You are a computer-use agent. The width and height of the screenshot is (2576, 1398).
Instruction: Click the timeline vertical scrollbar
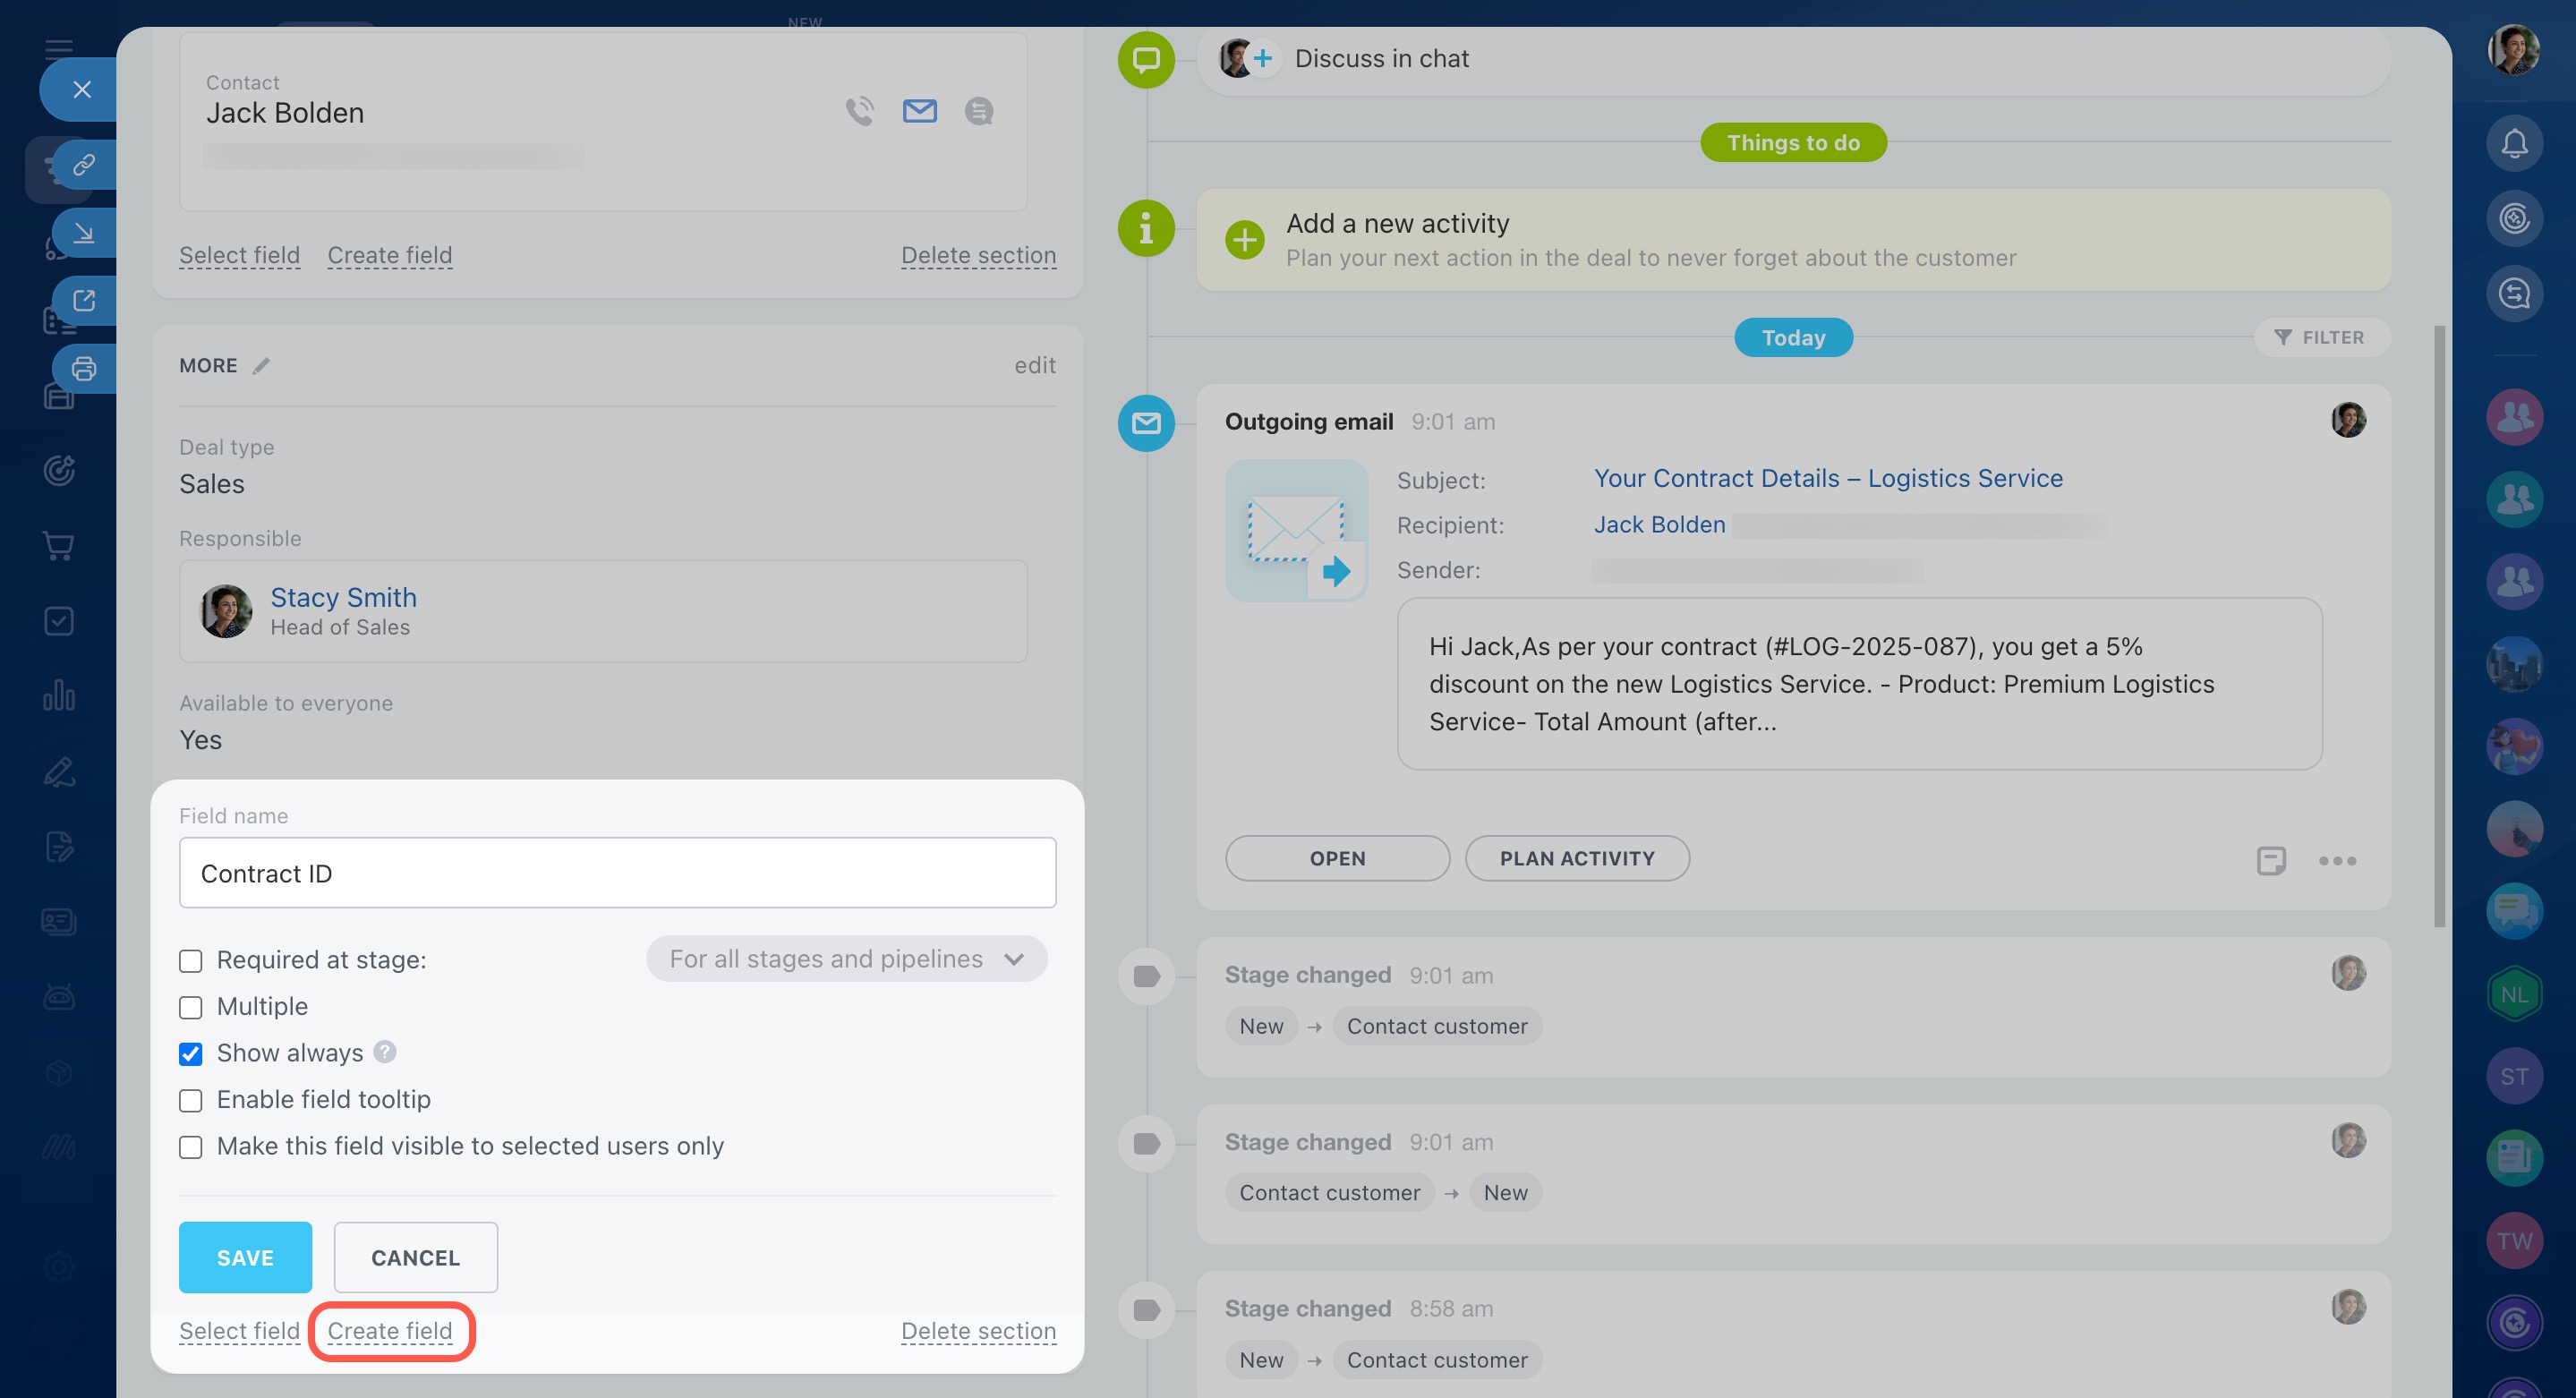(2439, 626)
